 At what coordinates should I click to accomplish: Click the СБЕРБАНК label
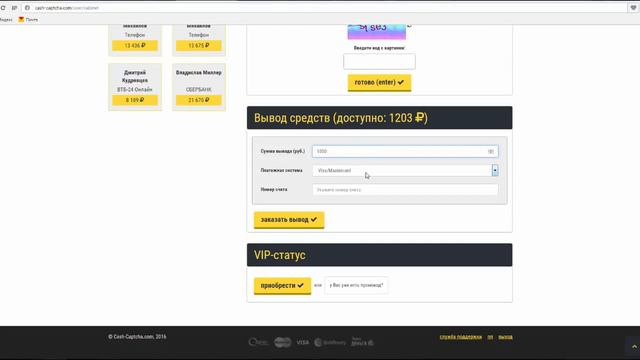199,89
